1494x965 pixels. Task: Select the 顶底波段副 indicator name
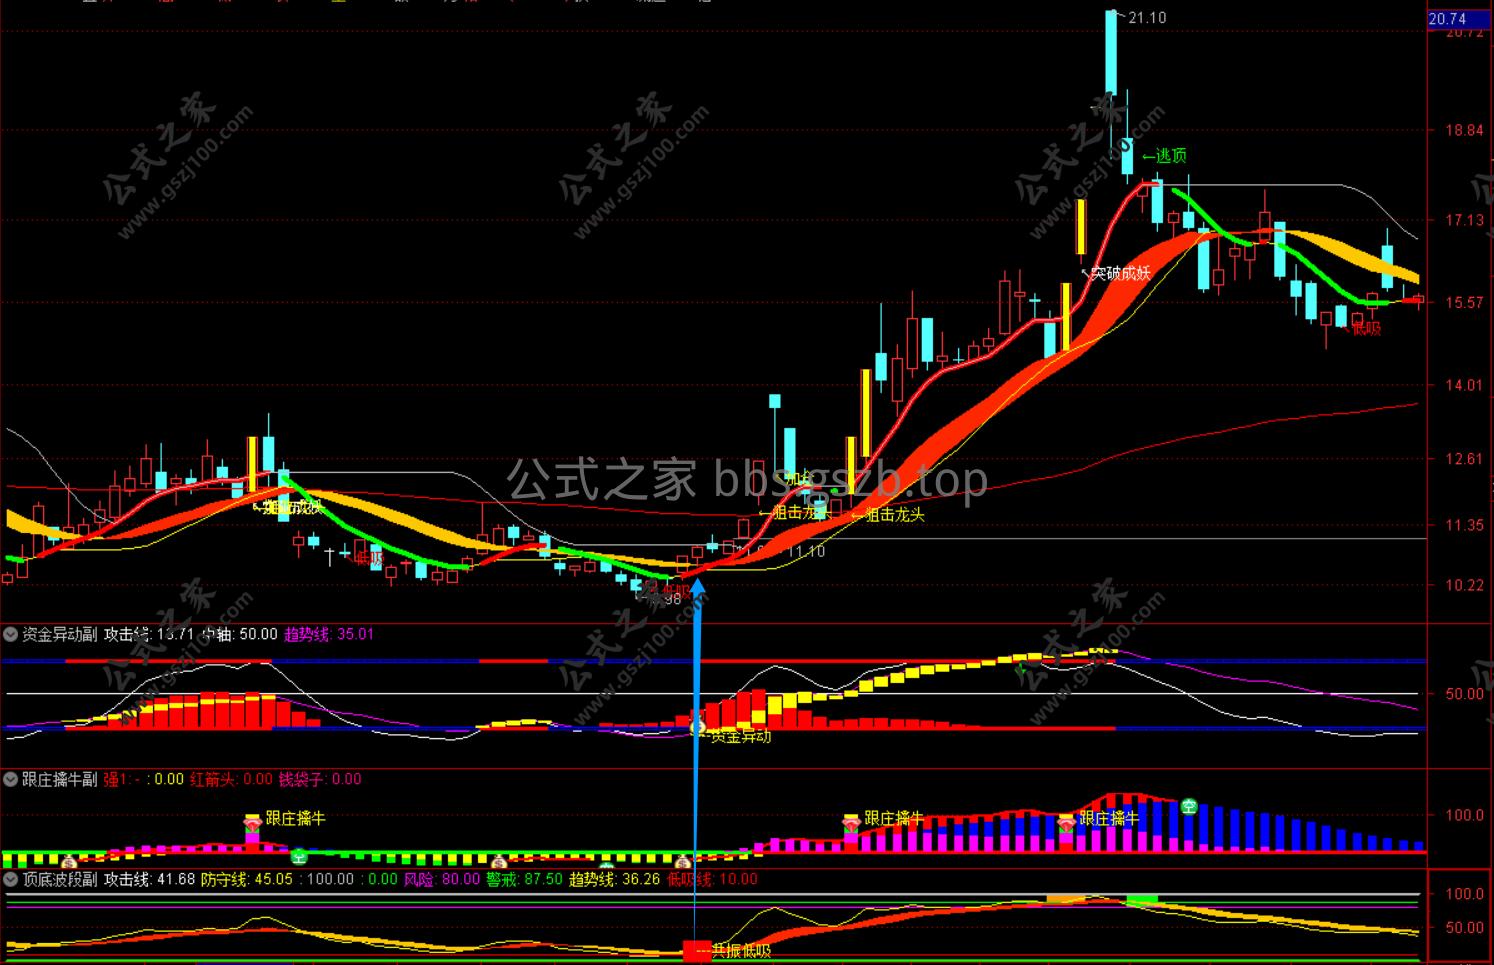point(60,879)
